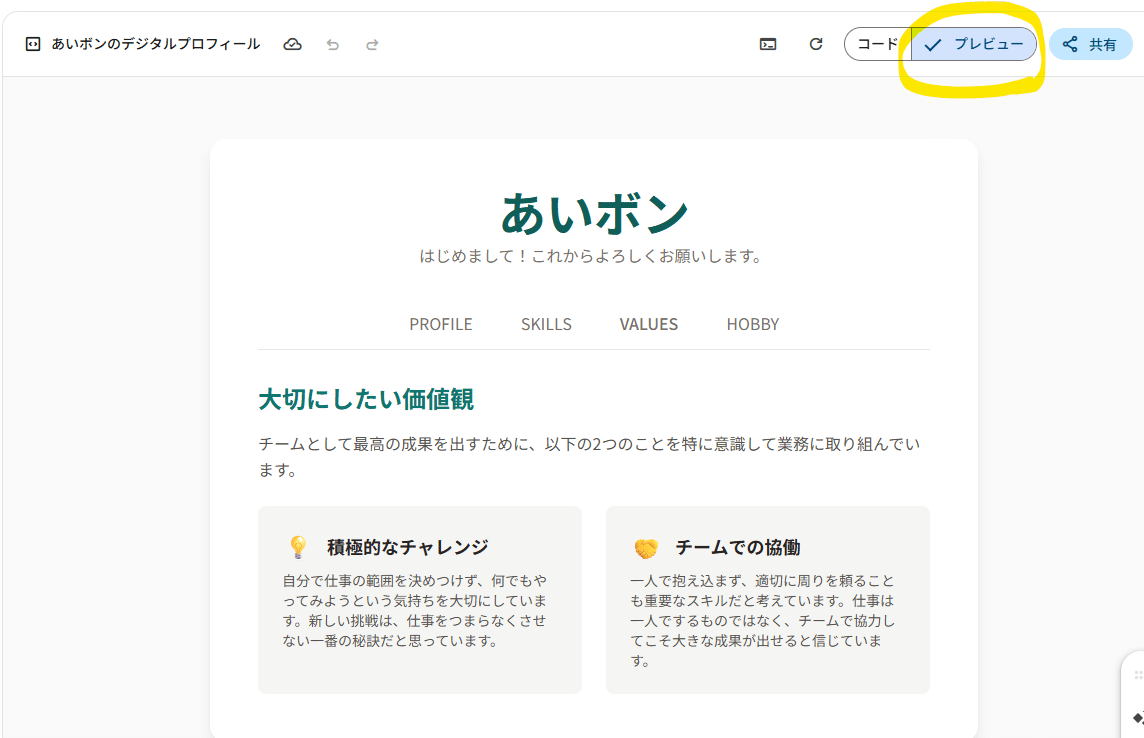Switch to the SKILLS tab
Screen dimensions: 1144x738
pos(546,324)
